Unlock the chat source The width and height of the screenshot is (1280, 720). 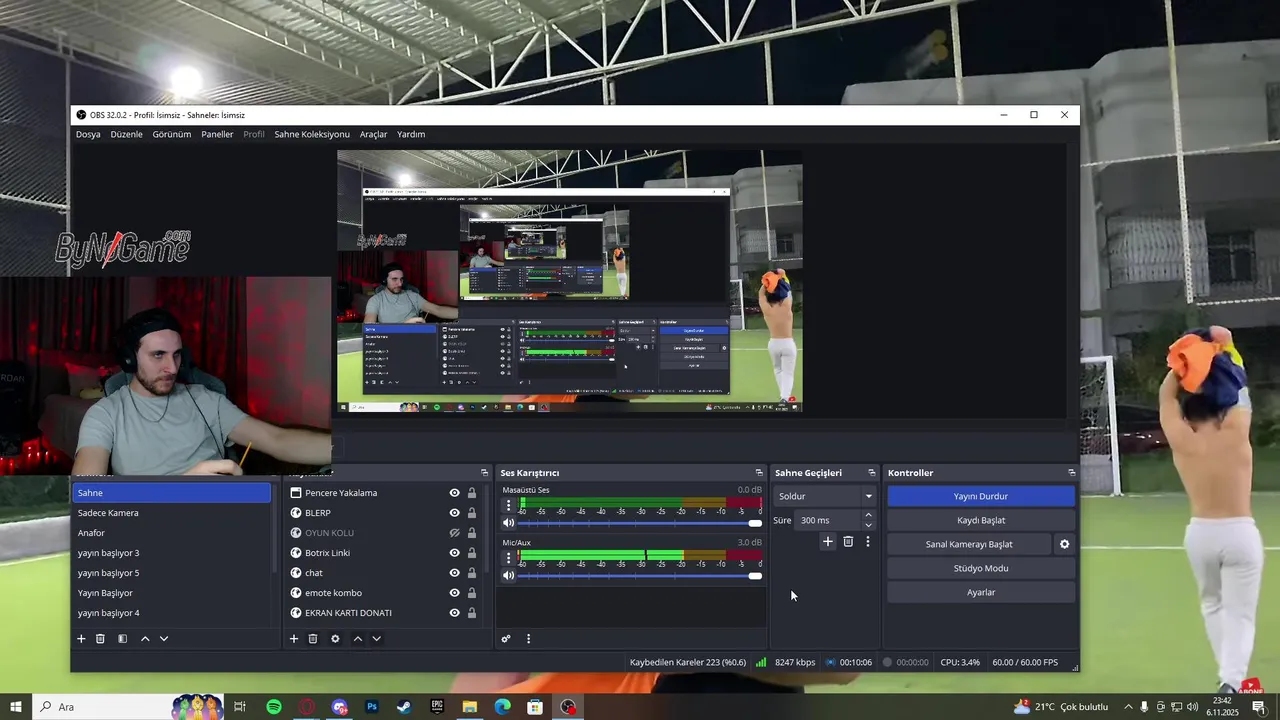472,573
